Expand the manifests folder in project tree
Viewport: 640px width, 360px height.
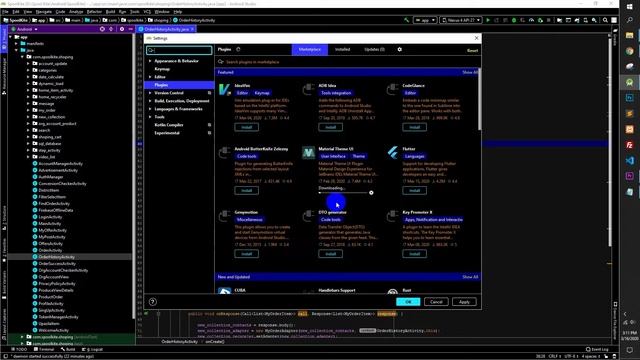[x=16, y=43]
